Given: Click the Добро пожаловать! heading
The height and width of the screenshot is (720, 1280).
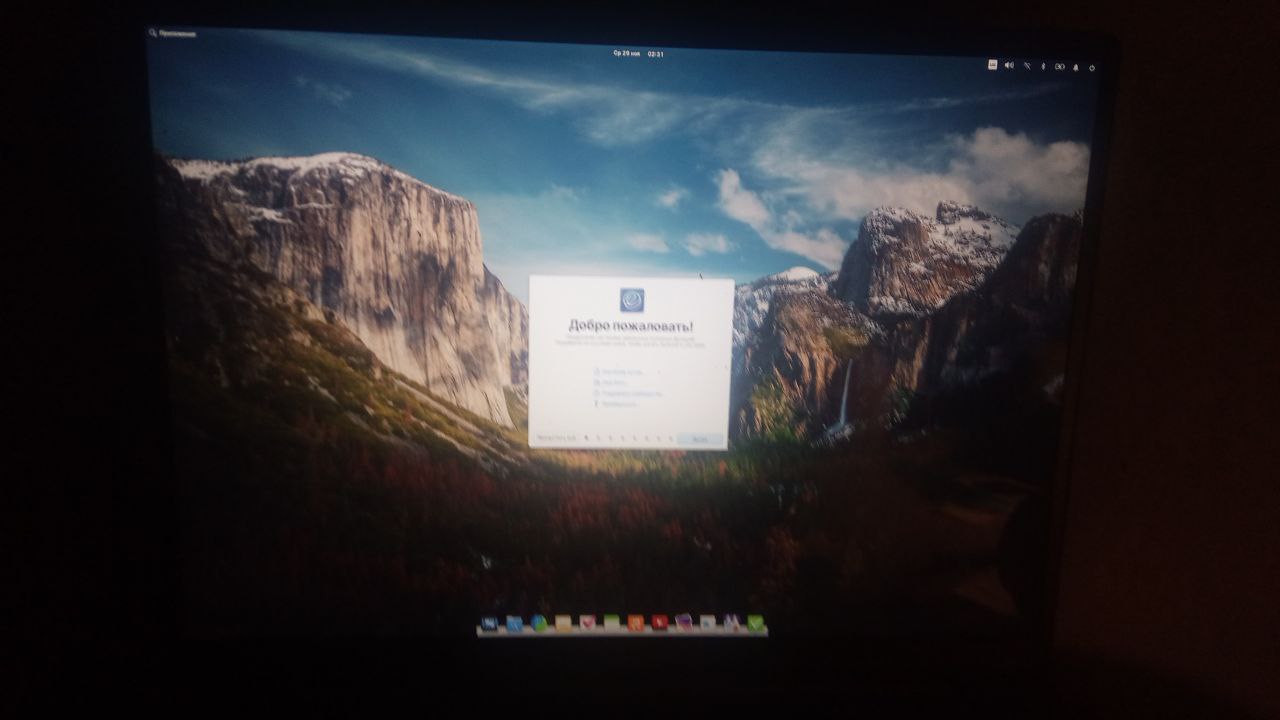Looking at the screenshot, I should [x=631, y=325].
